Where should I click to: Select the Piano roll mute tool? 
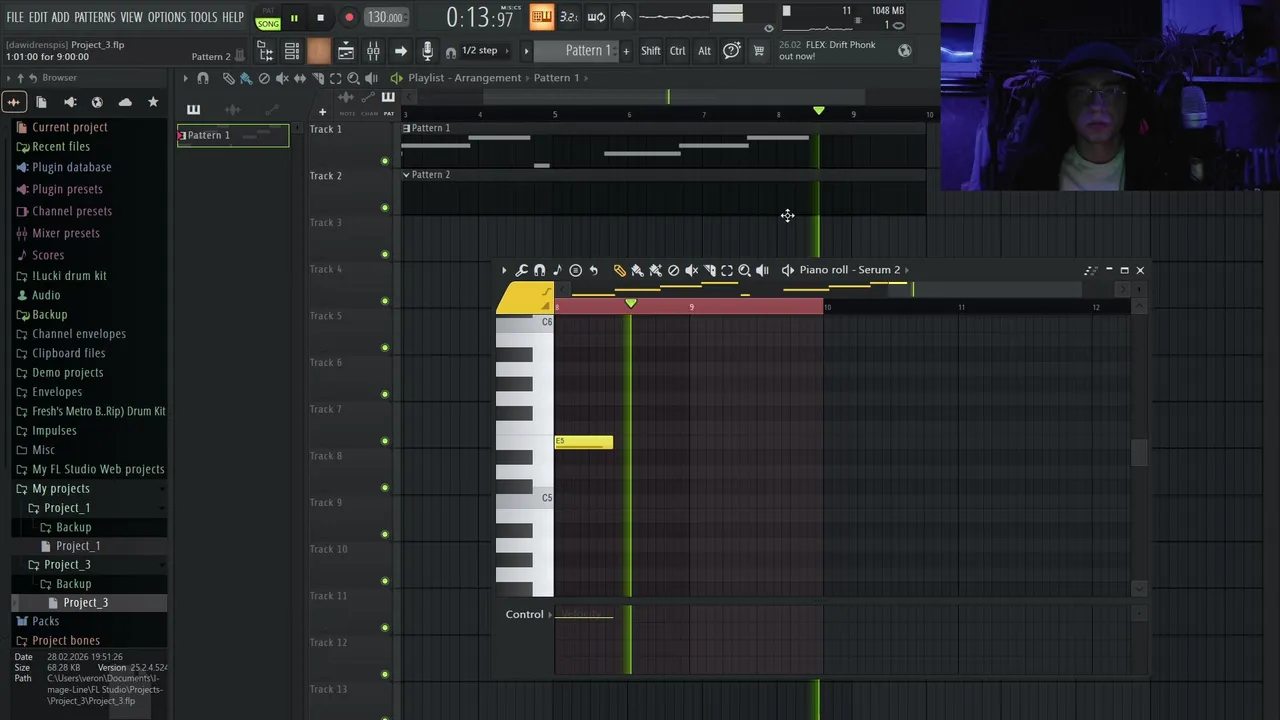(691, 270)
